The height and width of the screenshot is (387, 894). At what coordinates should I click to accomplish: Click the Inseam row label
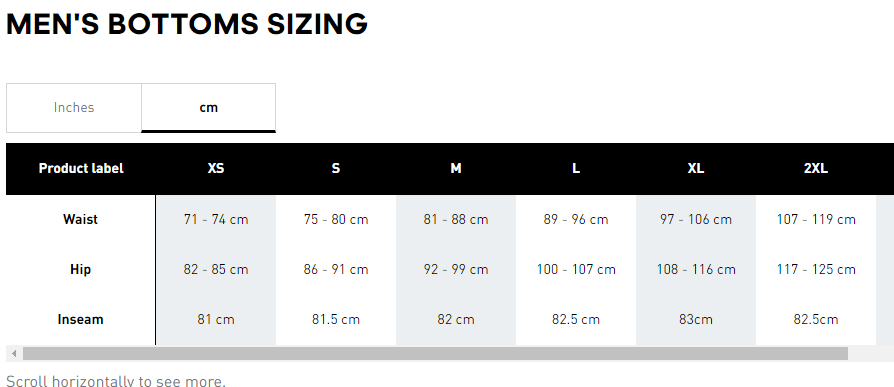80,320
